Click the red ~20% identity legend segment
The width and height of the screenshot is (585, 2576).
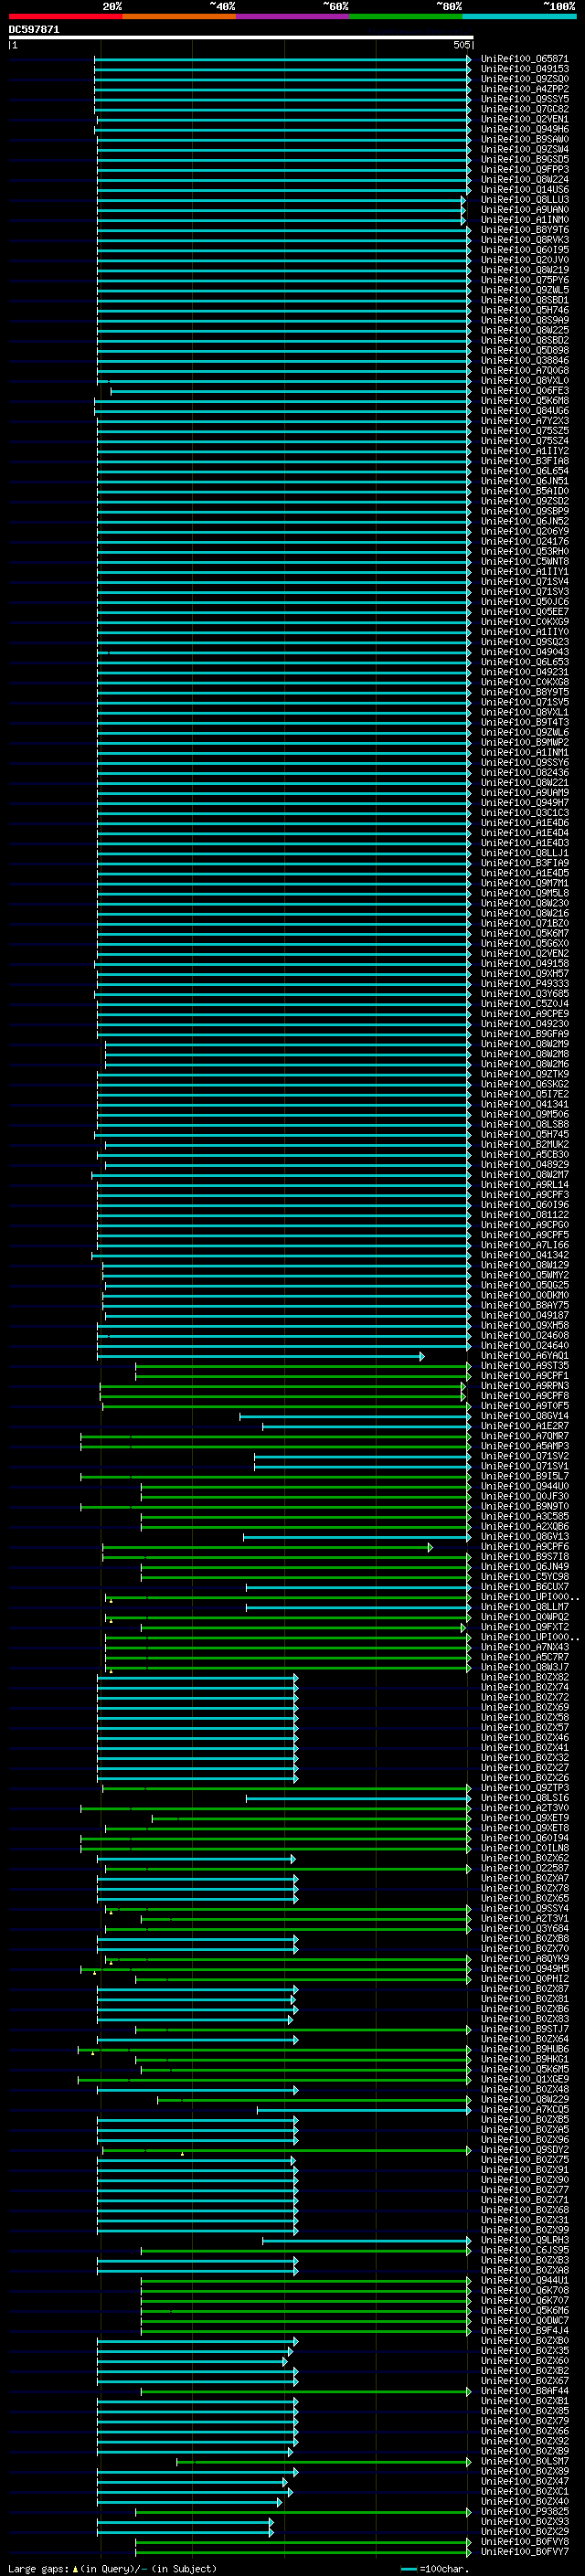pyautogui.click(x=65, y=17)
